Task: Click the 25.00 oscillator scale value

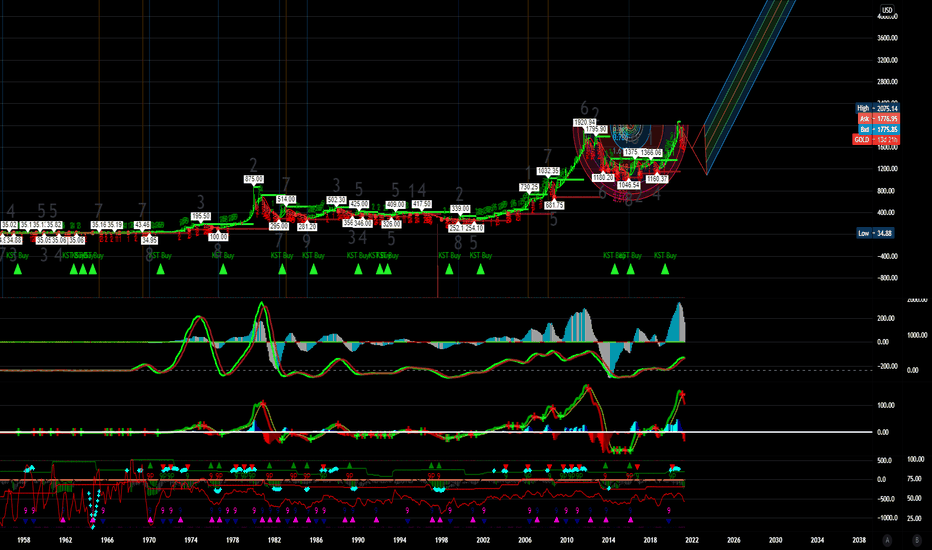Action: [914, 518]
